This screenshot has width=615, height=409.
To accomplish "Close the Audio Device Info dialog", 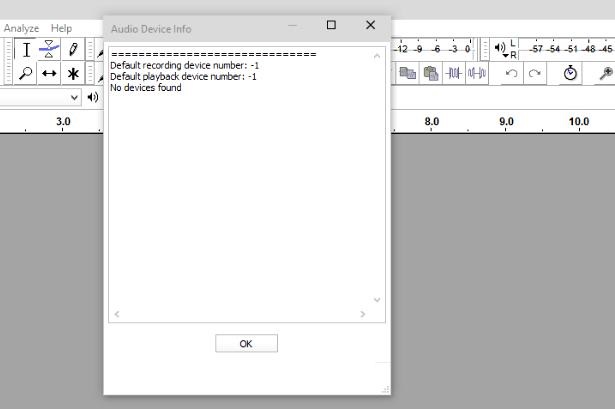I will coord(370,25).
